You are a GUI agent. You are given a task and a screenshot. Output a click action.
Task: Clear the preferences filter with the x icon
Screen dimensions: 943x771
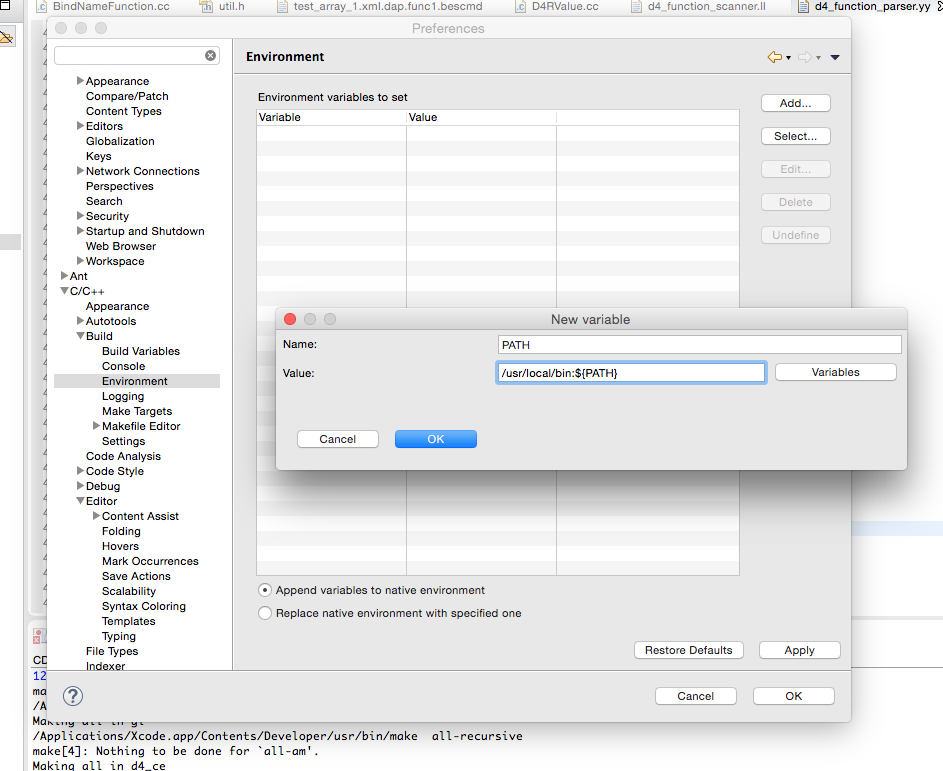210,57
